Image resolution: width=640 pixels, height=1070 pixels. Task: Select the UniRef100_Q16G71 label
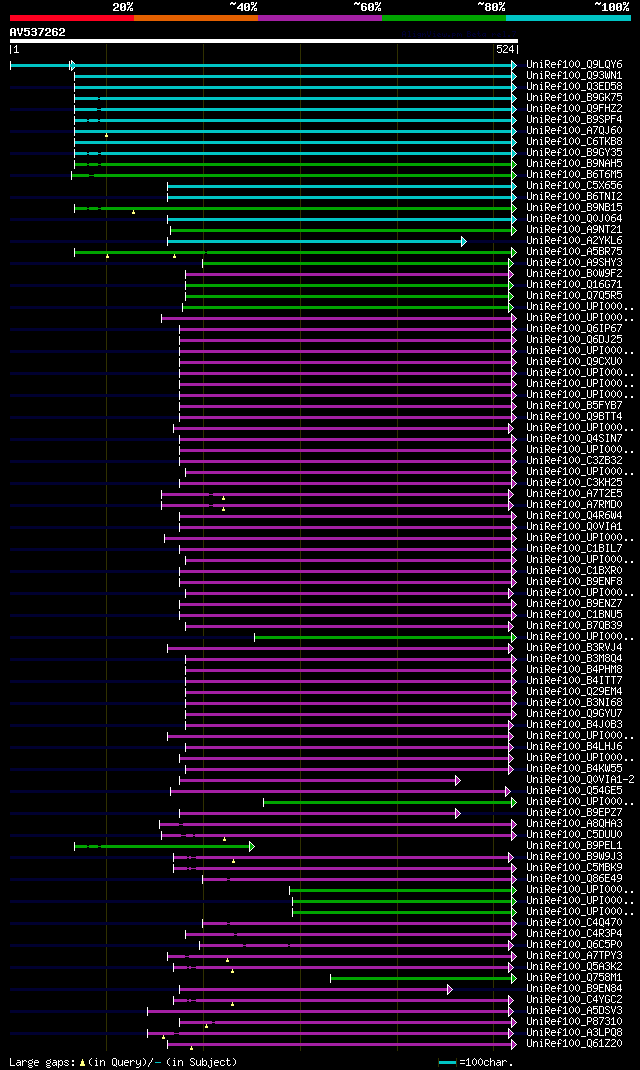574,285
